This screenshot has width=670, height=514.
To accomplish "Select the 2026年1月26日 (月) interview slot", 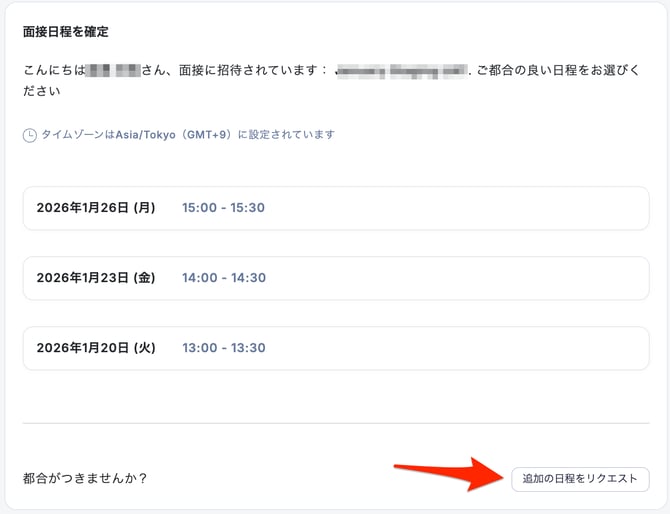I will (96, 208).
